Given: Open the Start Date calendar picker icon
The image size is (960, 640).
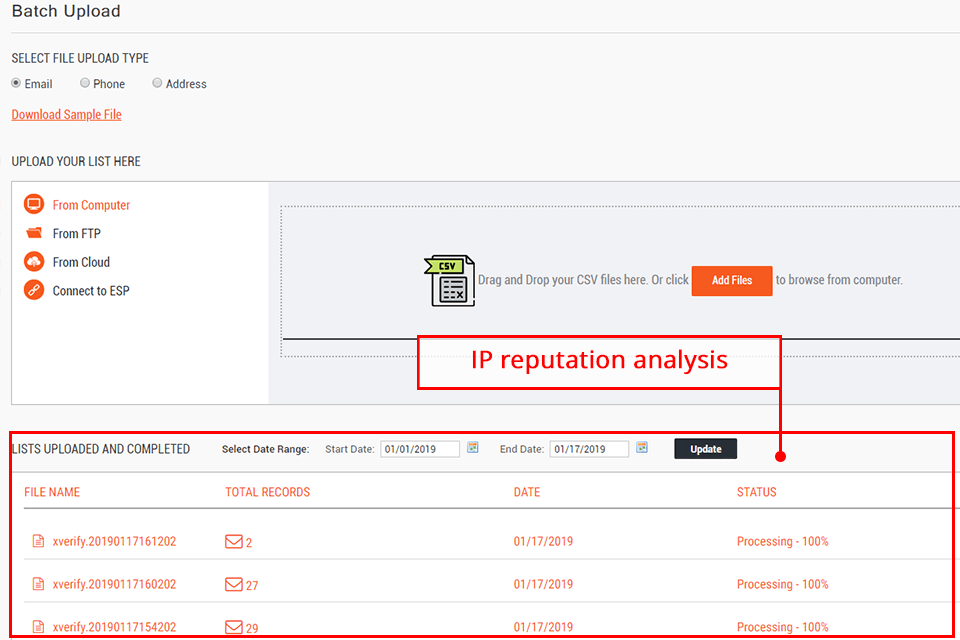Looking at the screenshot, I should 473,448.
